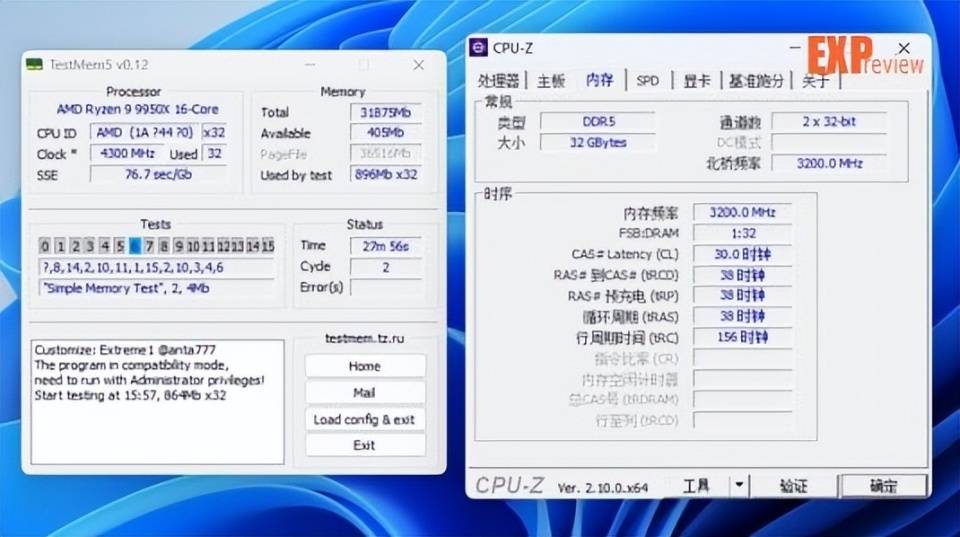The image size is (960, 537).
Task: Click the Used threads field showing 32
Action: click(x=214, y=153)
